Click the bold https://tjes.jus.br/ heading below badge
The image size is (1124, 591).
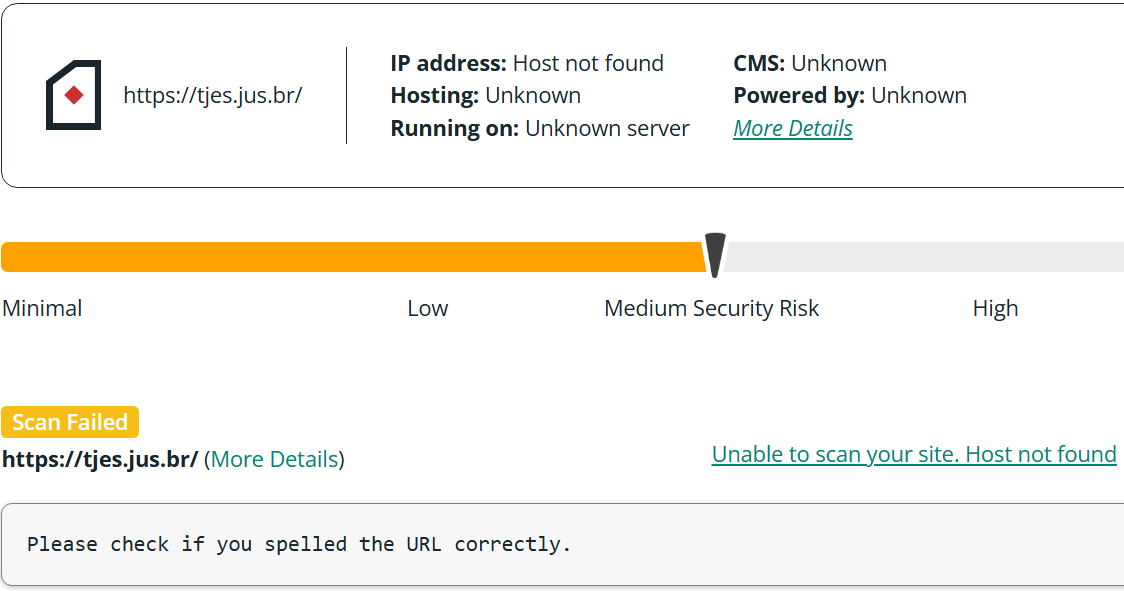(100, 459)
